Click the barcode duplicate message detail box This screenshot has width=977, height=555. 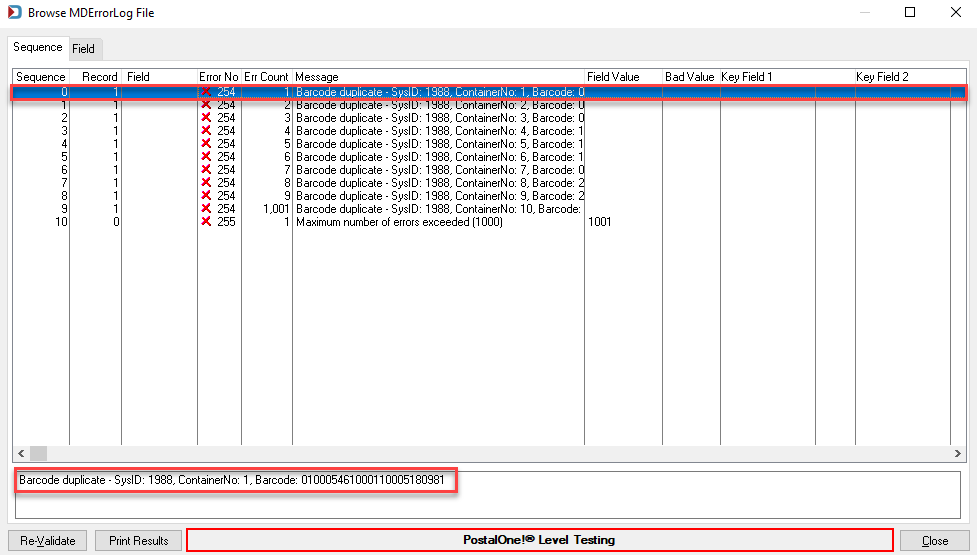click(x=487, y=495)
